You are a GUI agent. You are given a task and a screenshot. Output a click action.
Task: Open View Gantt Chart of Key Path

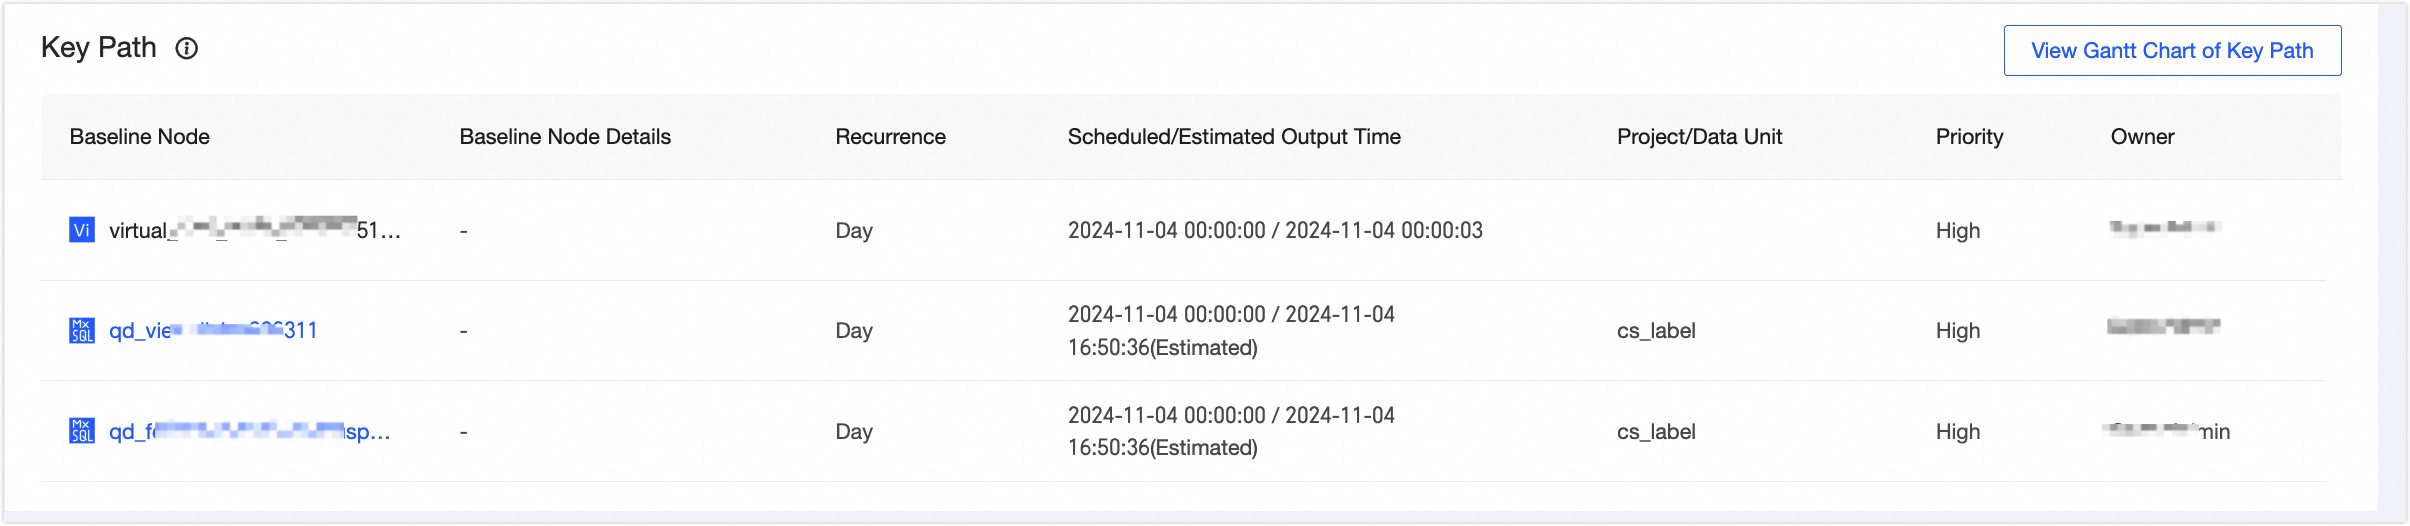pos(2172,51)
